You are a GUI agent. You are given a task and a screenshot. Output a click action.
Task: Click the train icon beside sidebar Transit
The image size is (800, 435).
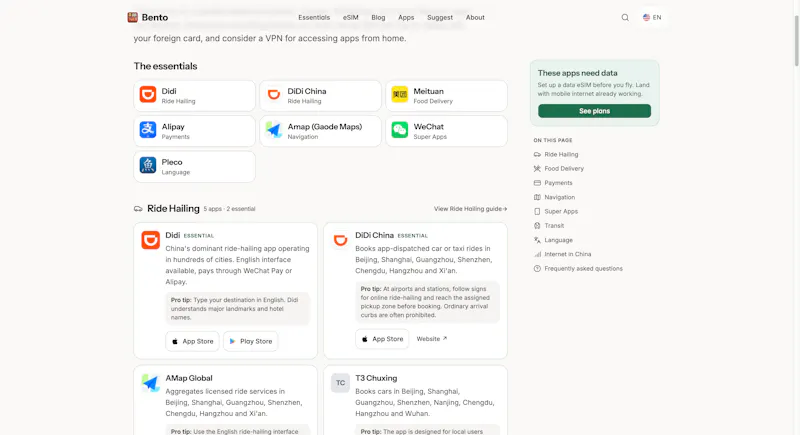(x=537, y=226)
